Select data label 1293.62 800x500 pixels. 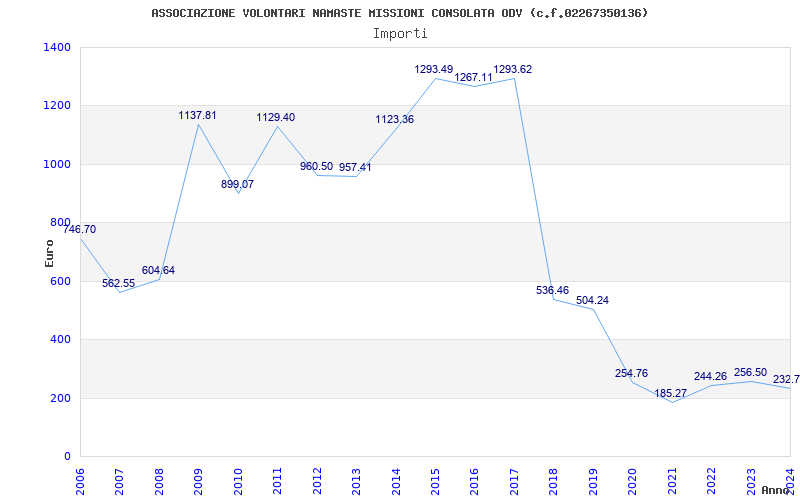pos(513,69)
